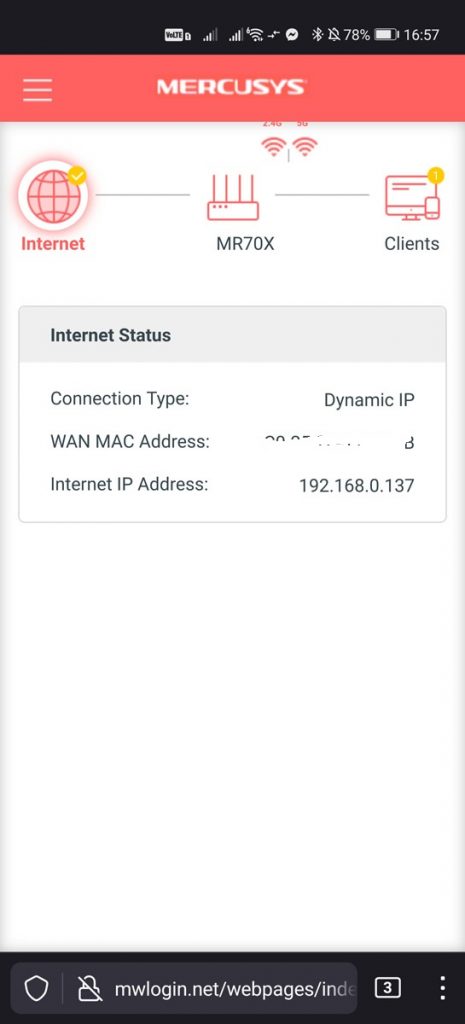465x1024 pixels.
Task: Click the Mercusys logo in header
Action: pos(231,88)
